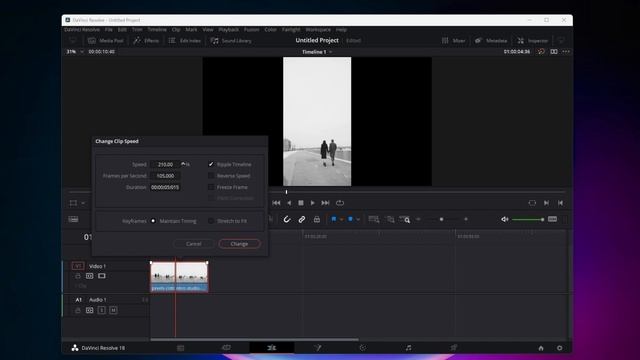The width and height of the screenshot is (640, 360).
Task: Open the Inspector panel
Action: pyautogui.click(x=533, y=40)
